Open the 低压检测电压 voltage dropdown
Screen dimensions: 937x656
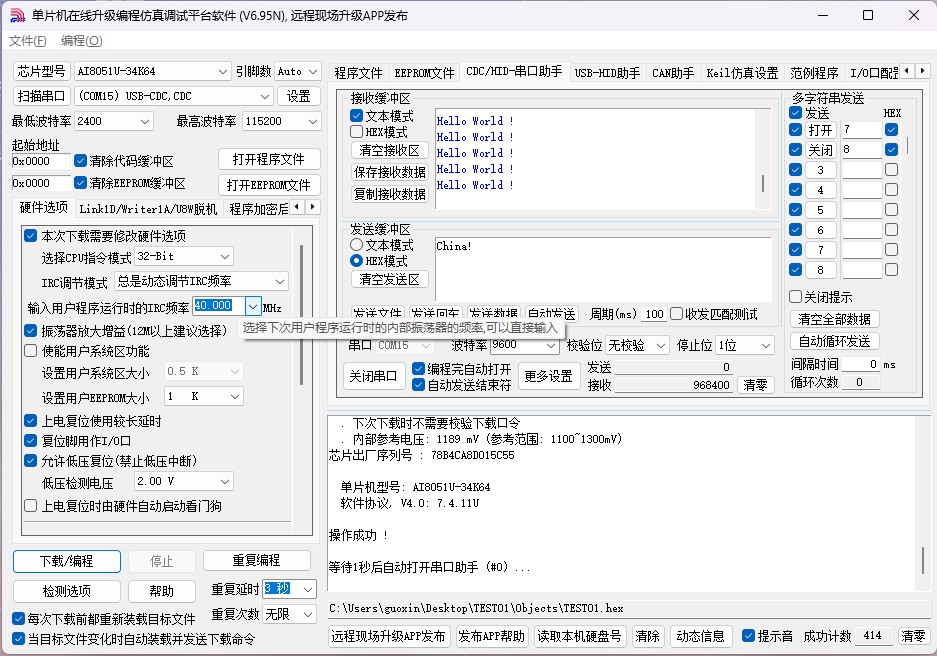point(224,482)
